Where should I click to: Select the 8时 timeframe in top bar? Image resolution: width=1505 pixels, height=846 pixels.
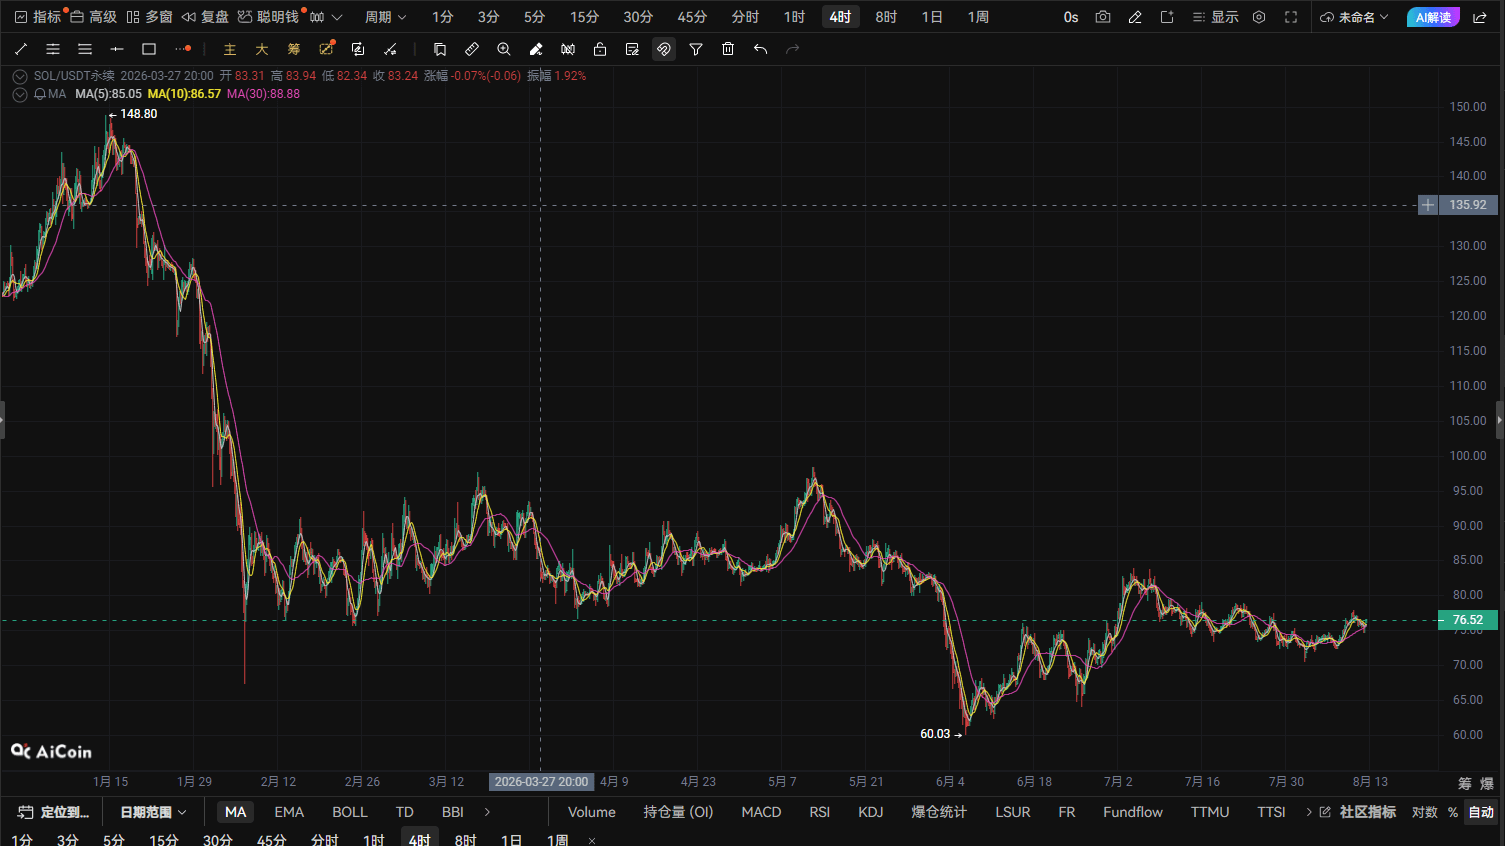point(886,17)
